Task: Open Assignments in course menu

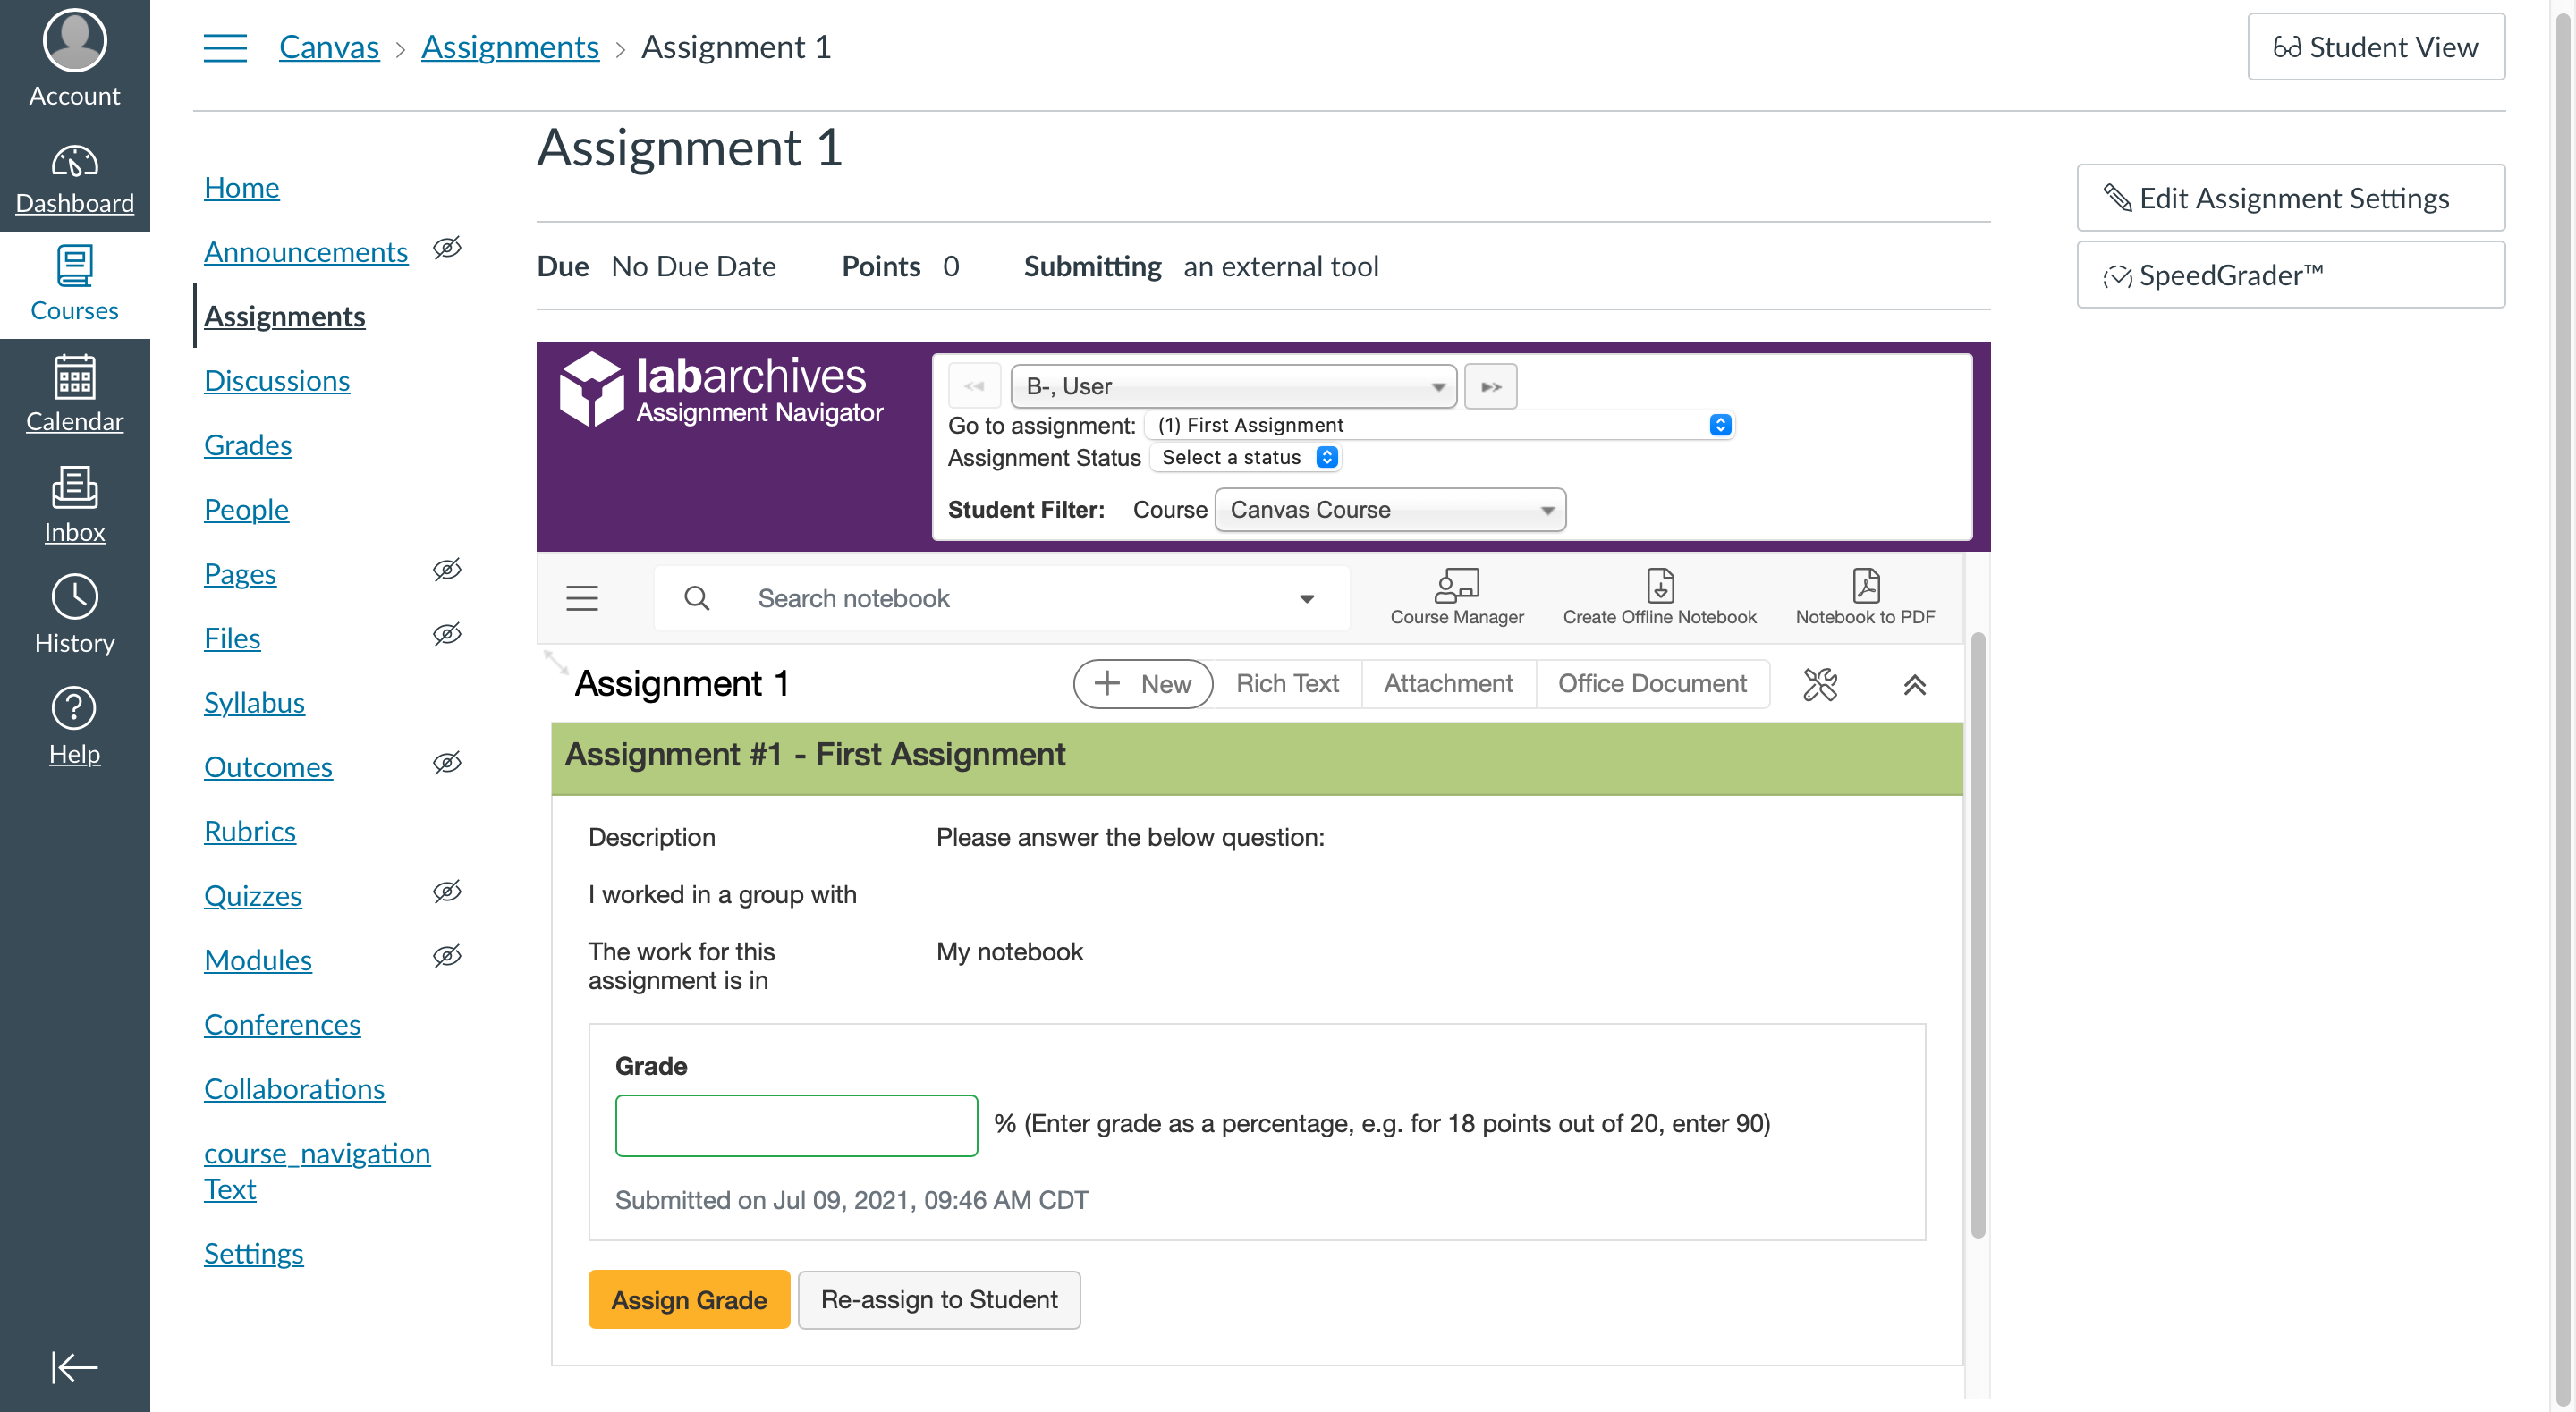Action: [285, 316]
